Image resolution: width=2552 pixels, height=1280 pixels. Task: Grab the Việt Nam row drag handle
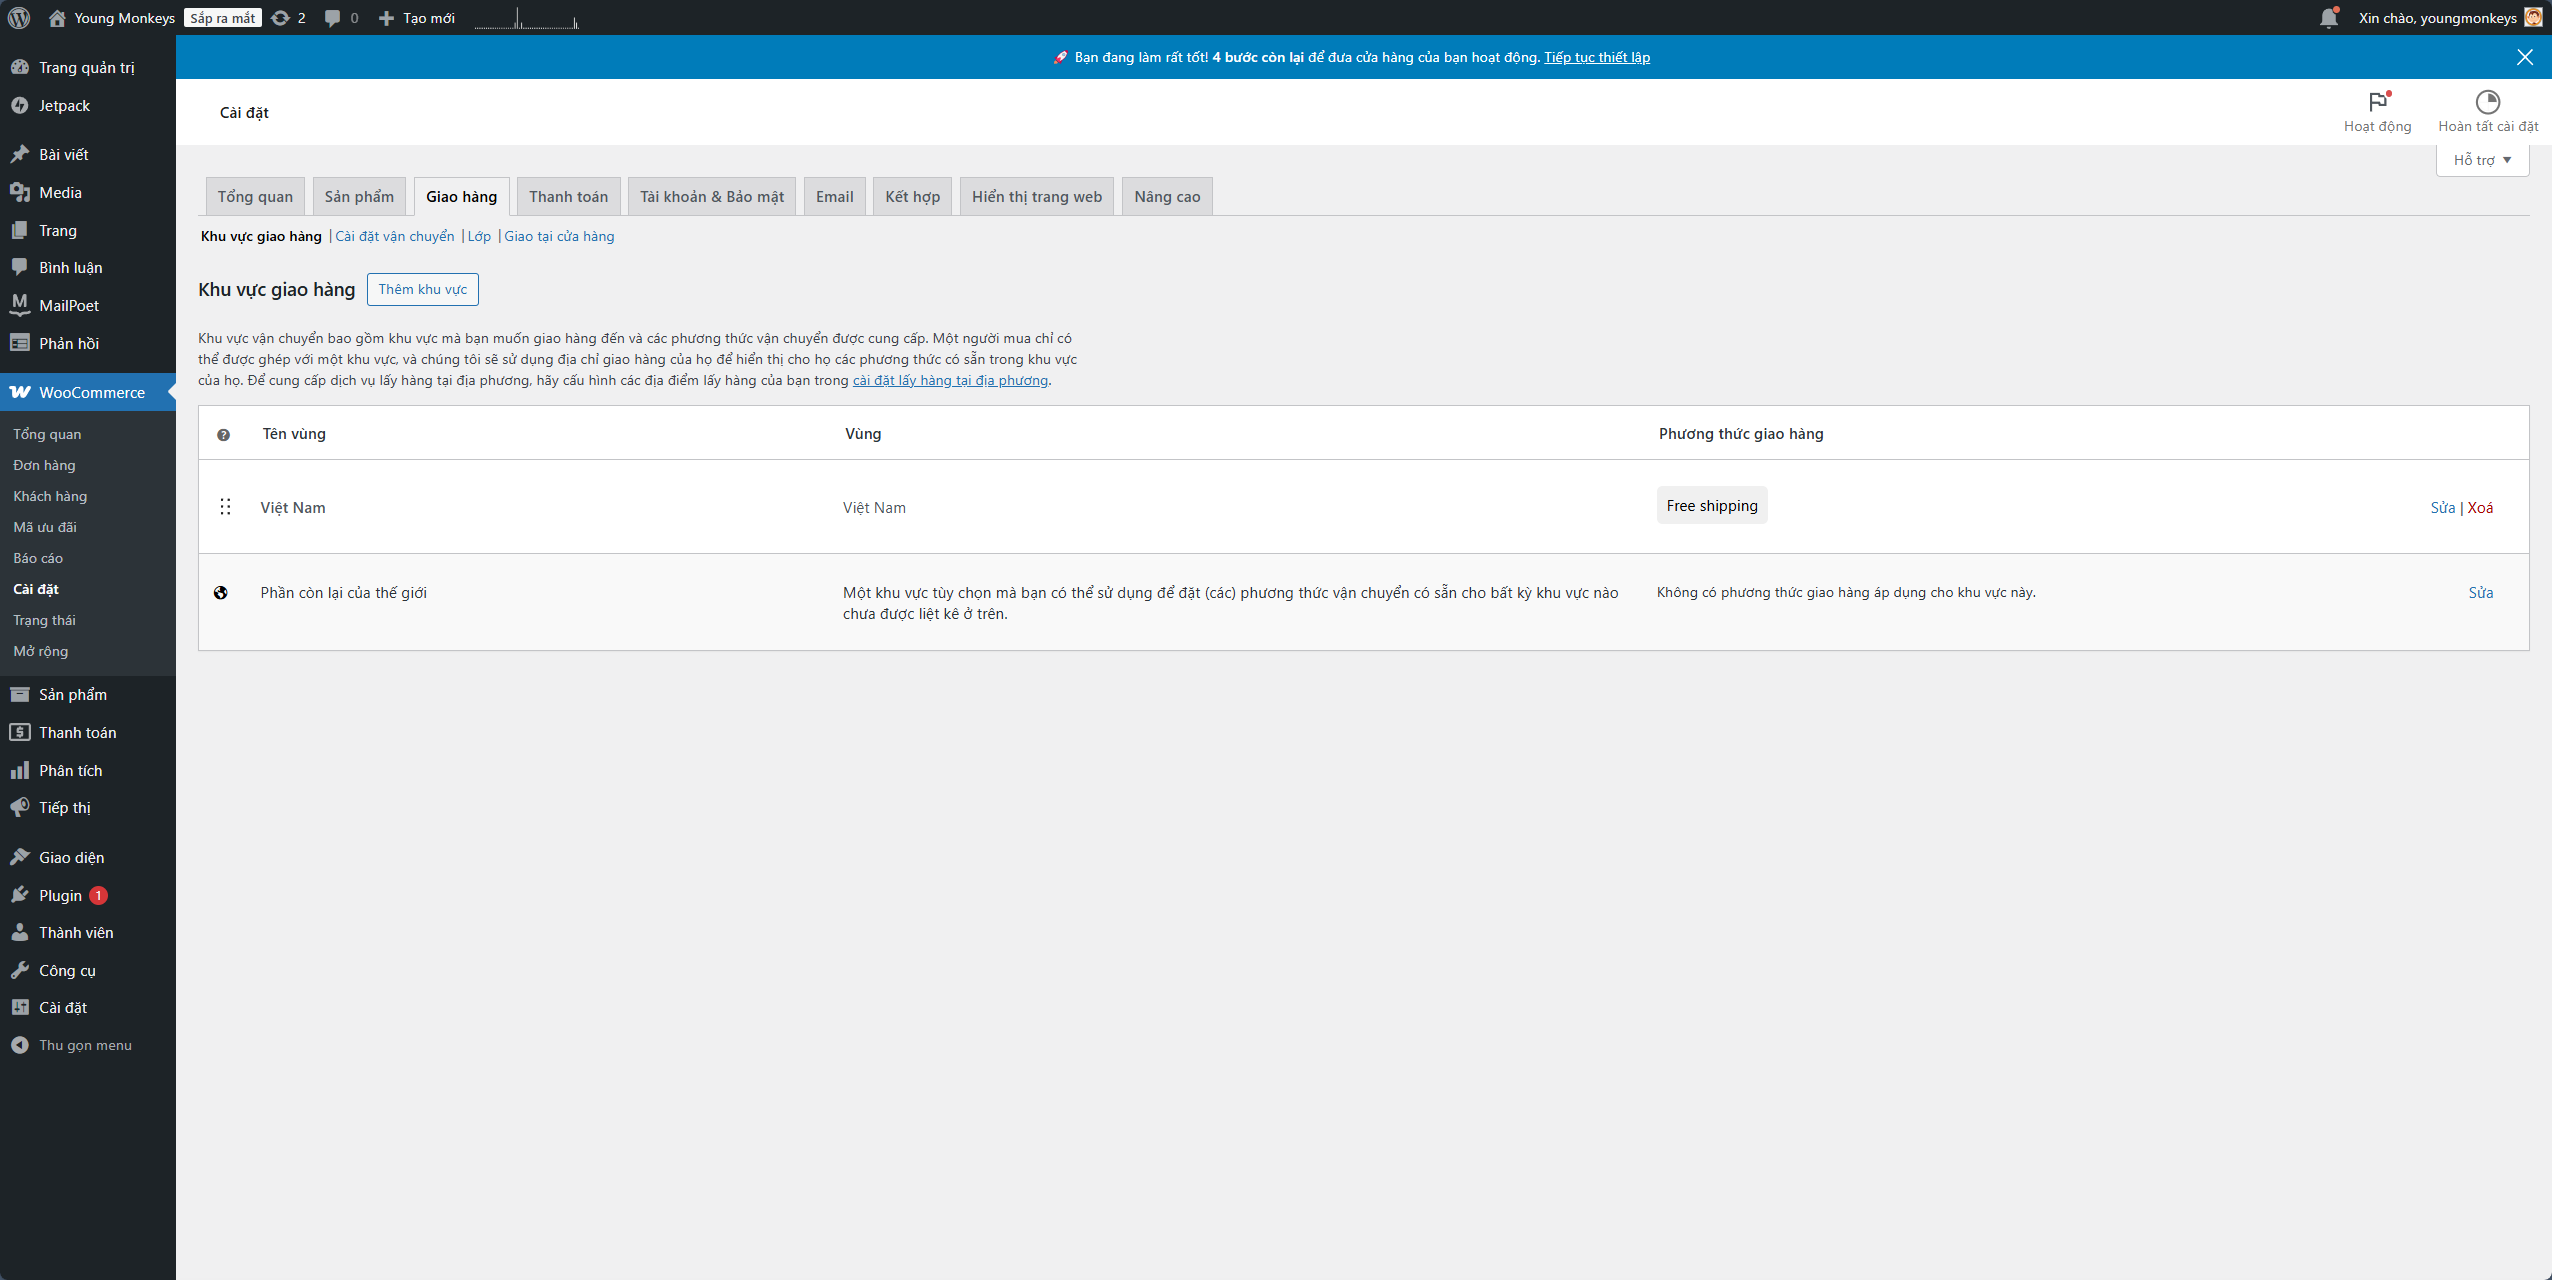[x=225, y=507]
